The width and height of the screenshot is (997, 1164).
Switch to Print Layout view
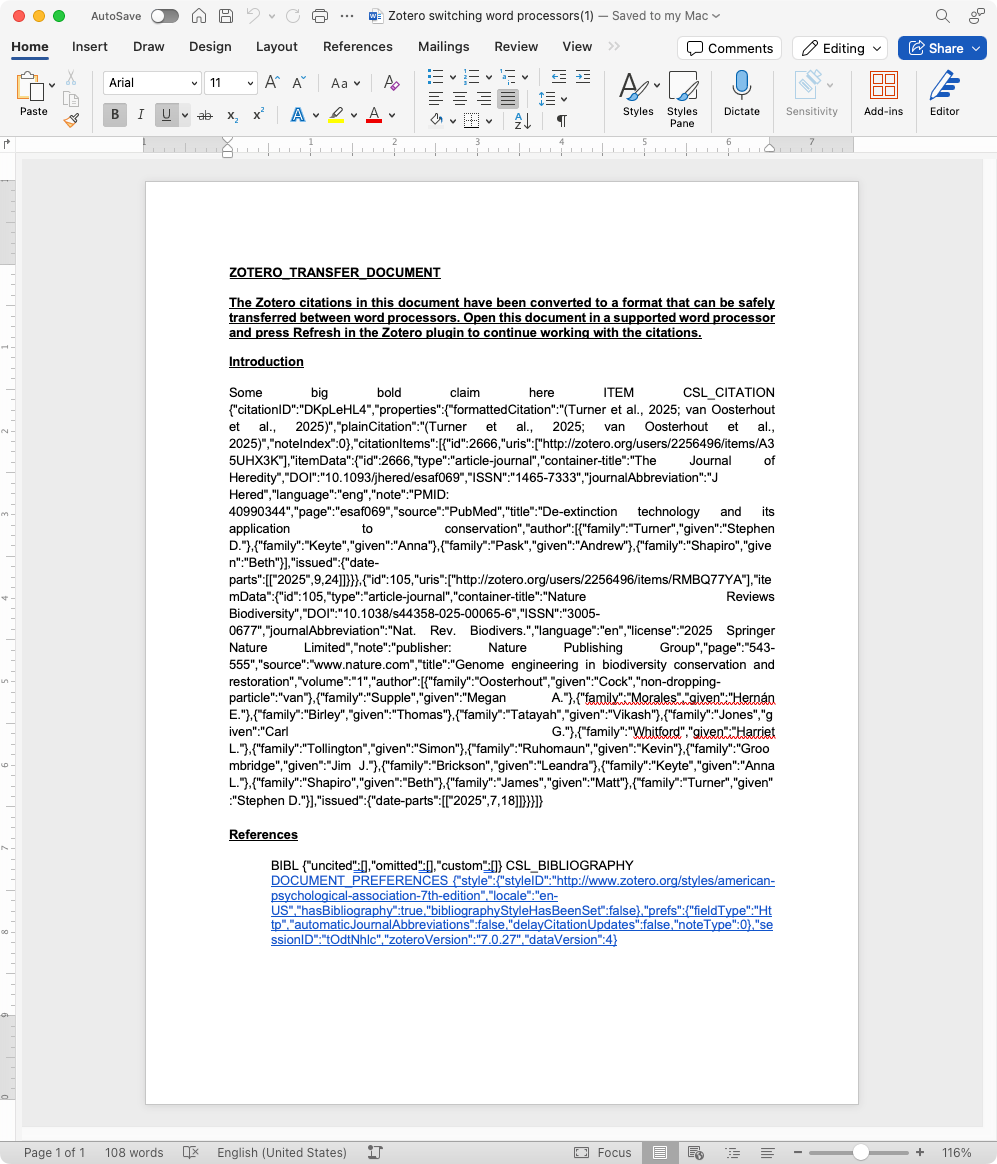(x=659, y=1152)
